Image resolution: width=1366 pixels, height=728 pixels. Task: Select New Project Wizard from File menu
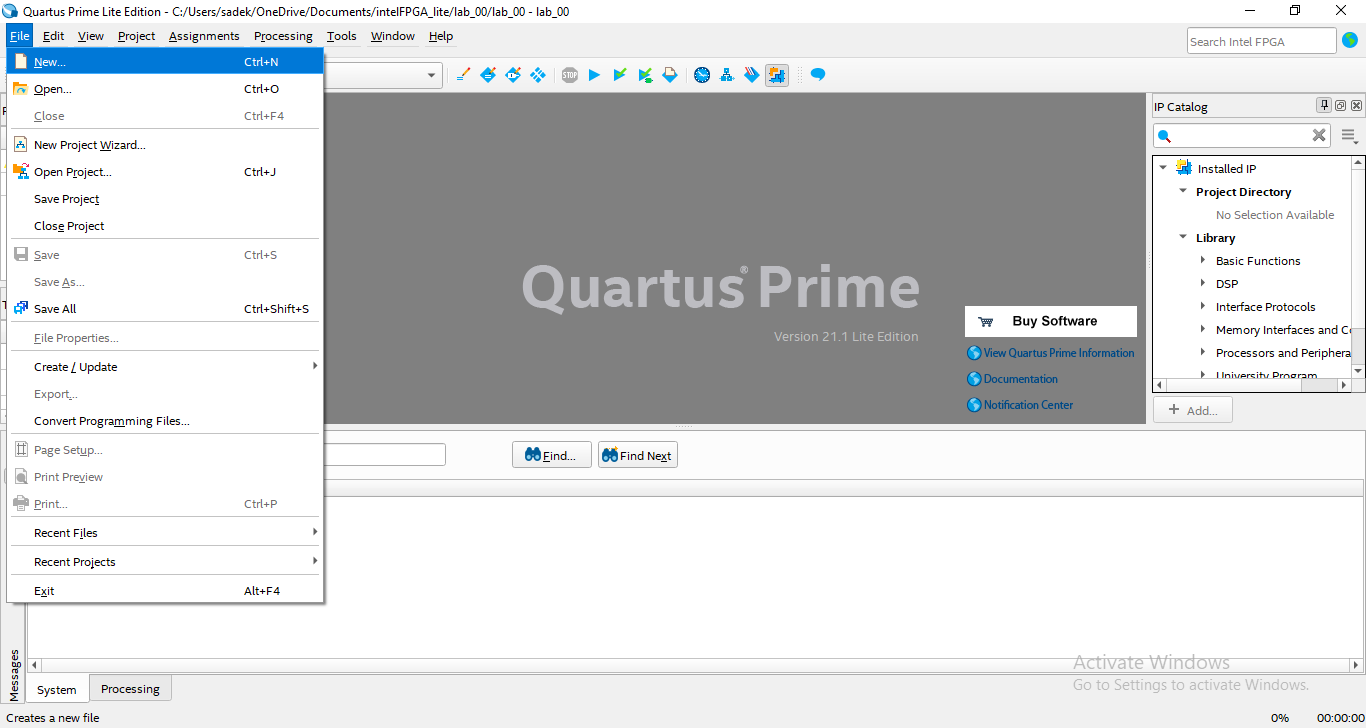(90, 145)
